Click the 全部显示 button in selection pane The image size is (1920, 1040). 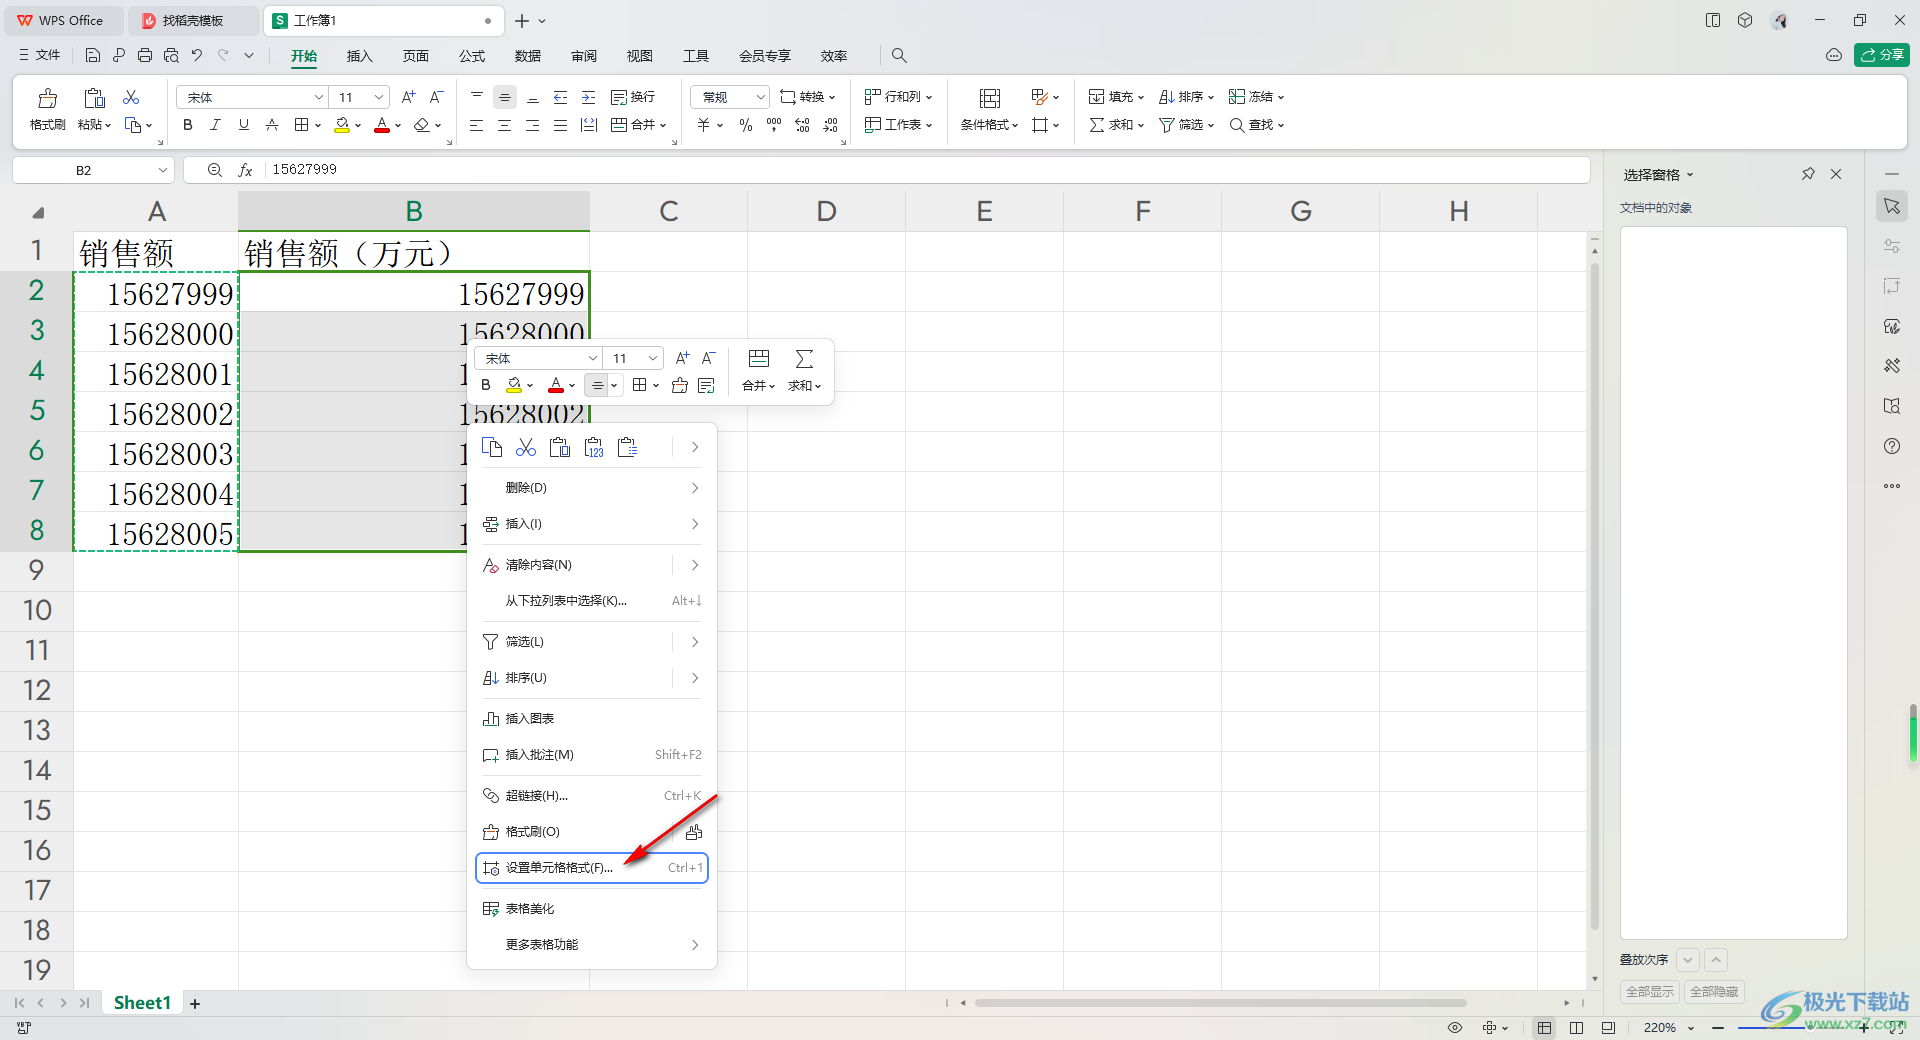point(1650,992)
